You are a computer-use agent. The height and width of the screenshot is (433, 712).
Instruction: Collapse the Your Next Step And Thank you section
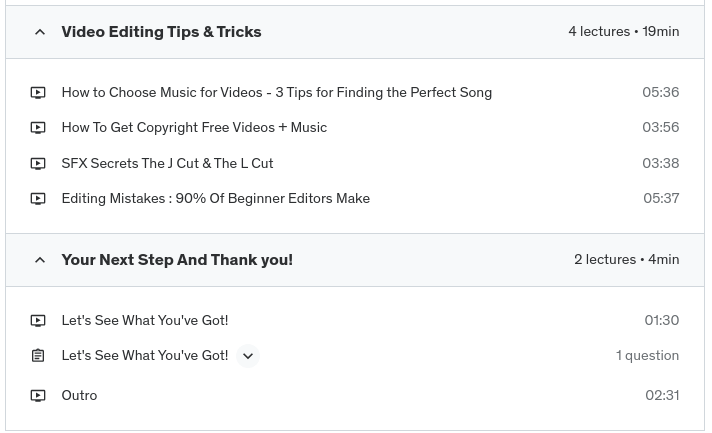[x=40, y=260]
